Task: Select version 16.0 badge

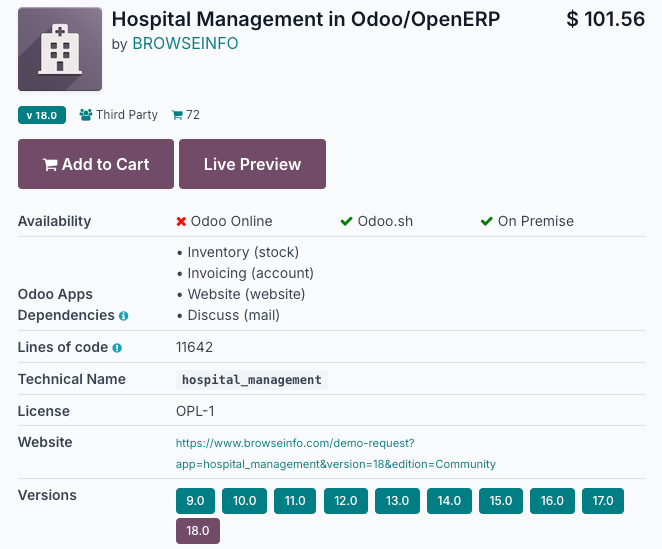Action: pos(552,501)
